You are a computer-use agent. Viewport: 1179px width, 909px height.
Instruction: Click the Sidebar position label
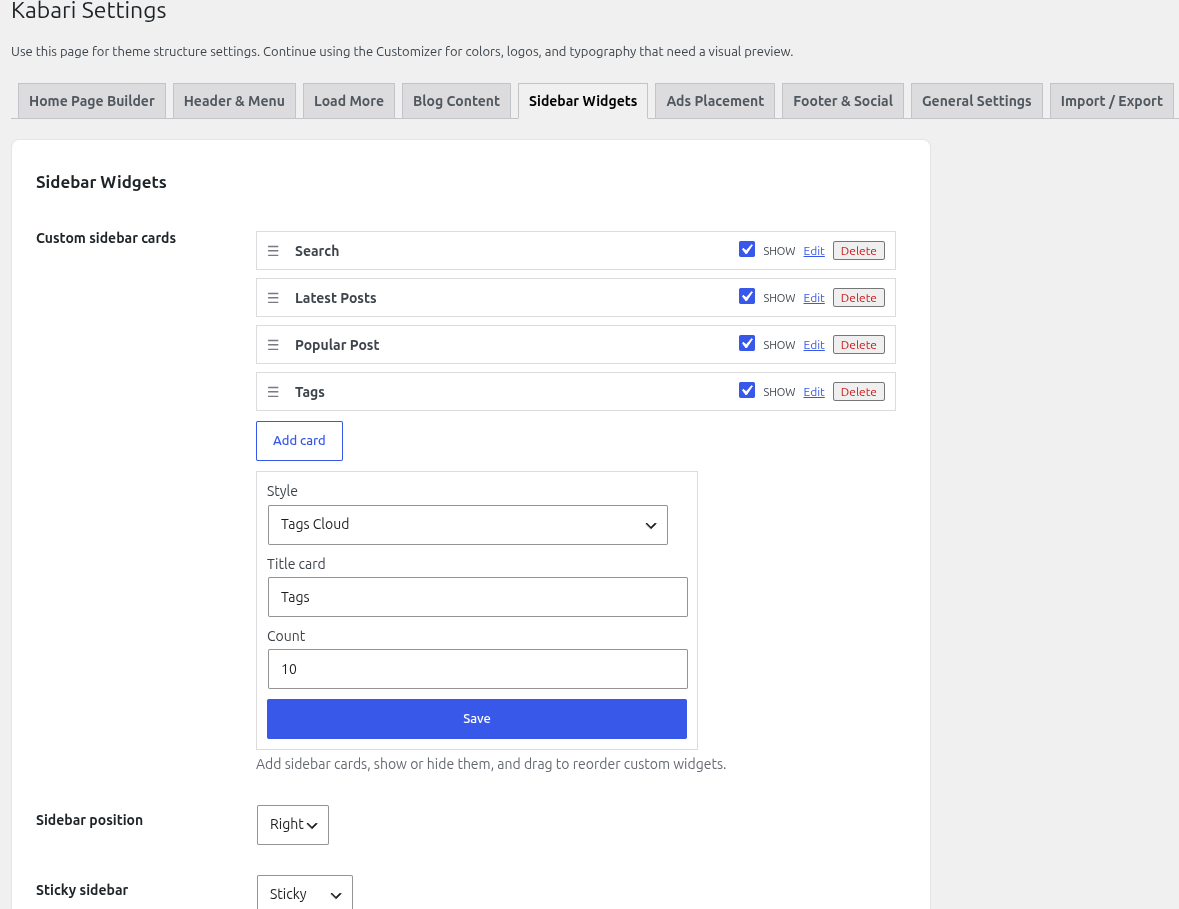pyautogui.click(x=89, y=820)
